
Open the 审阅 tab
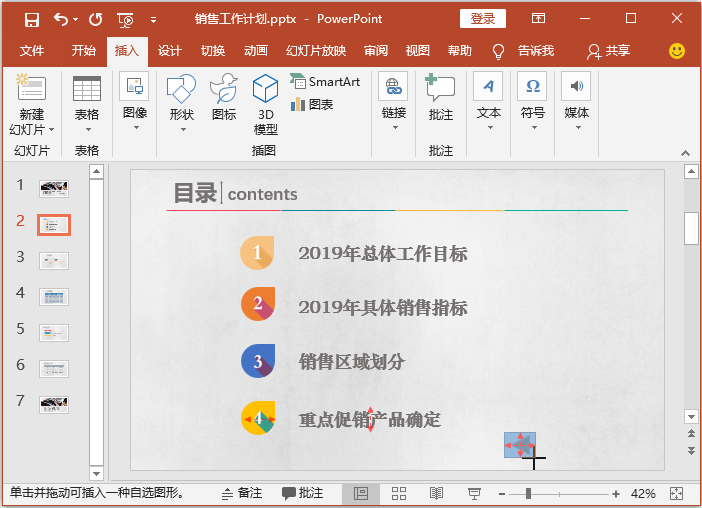tap(376, 51)
